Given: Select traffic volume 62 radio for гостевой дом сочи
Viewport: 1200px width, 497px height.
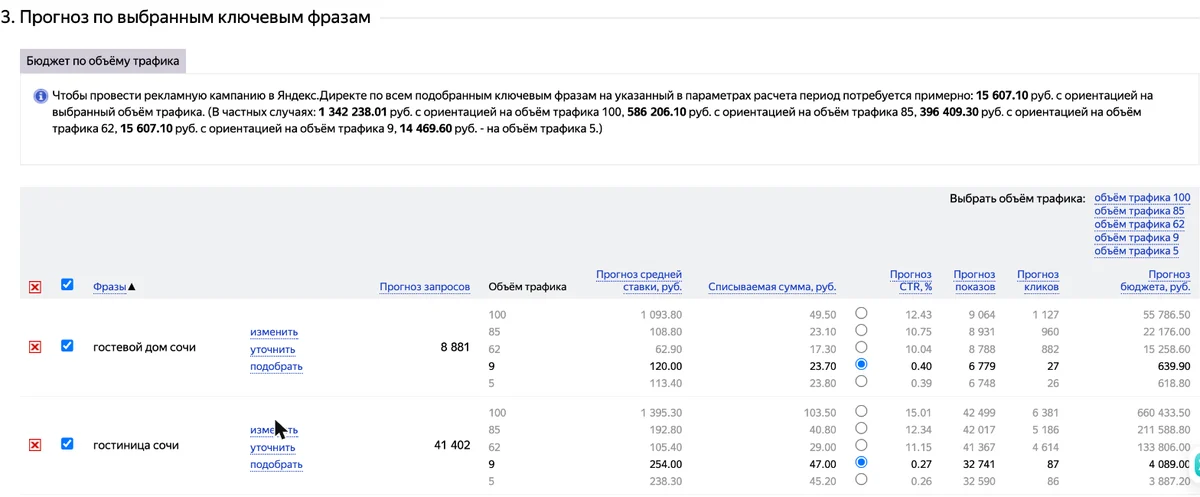Looking at the screenshot, I should [x=861, y=348].
